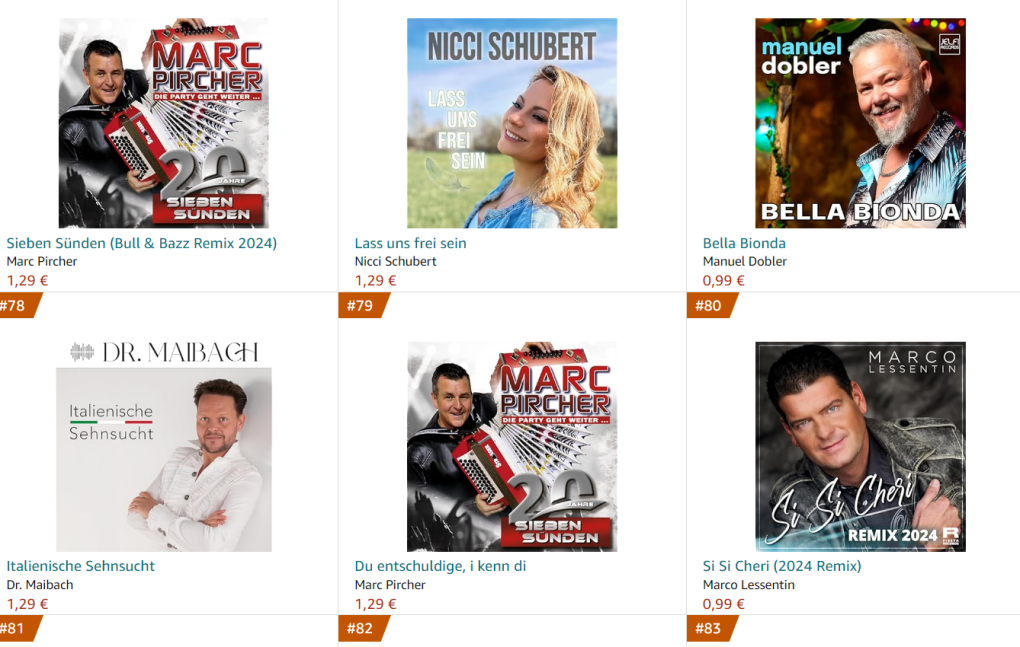1020x647 pixels.
Task: Click the Manuel Dobler Bella Bionda cover art
Action: pos(860,123)
